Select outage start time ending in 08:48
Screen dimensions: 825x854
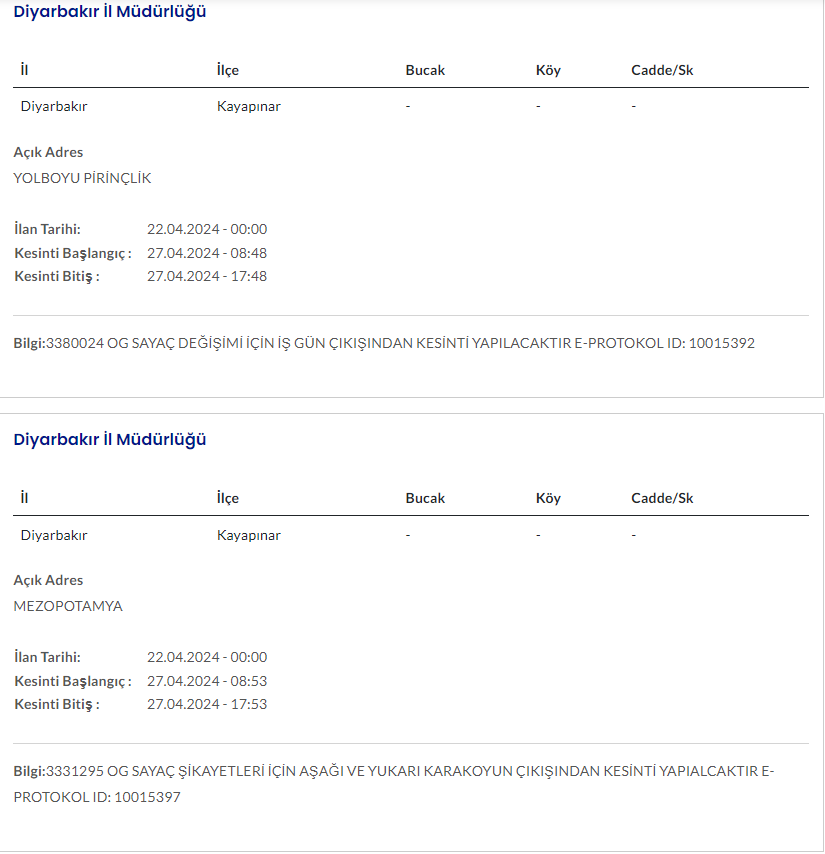click(x=207, y=253)
